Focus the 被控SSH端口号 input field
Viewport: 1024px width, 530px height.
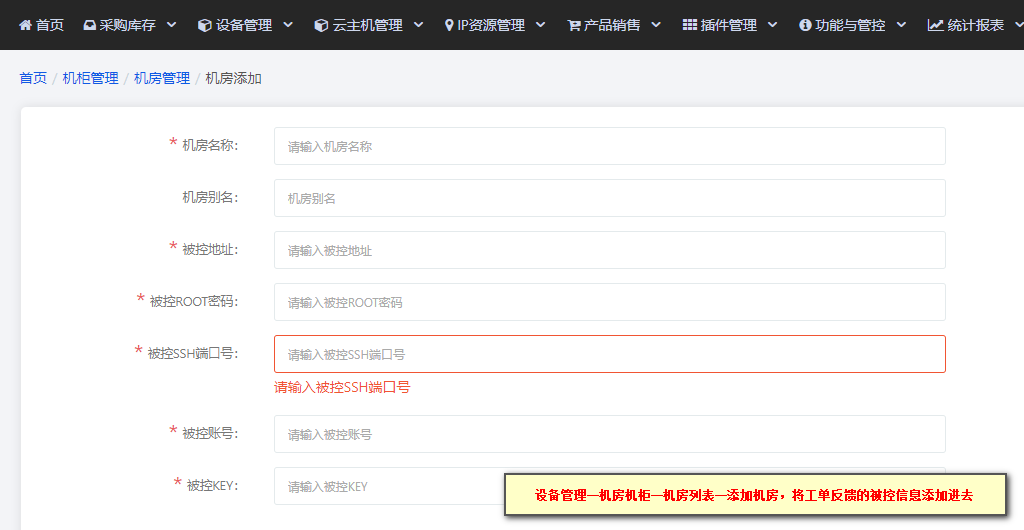point(609,354)
